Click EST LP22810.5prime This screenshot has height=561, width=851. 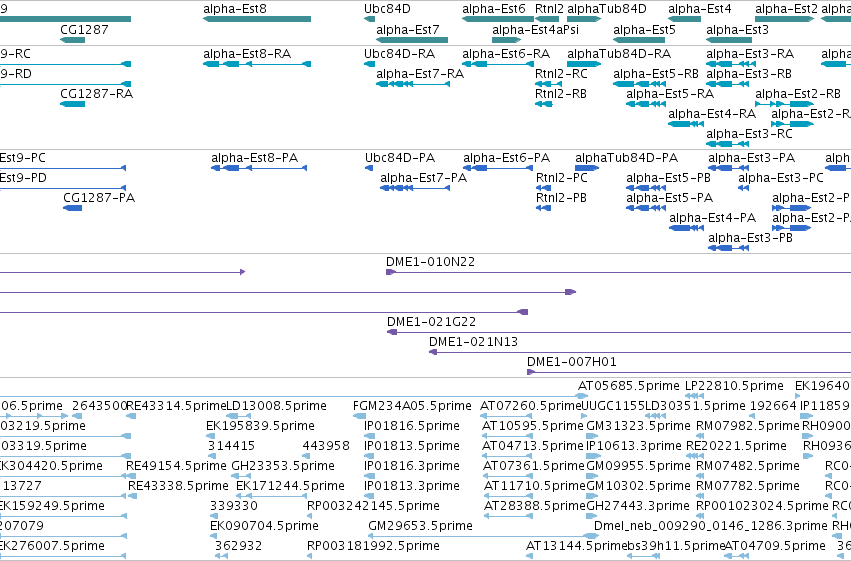pos(734,386)
